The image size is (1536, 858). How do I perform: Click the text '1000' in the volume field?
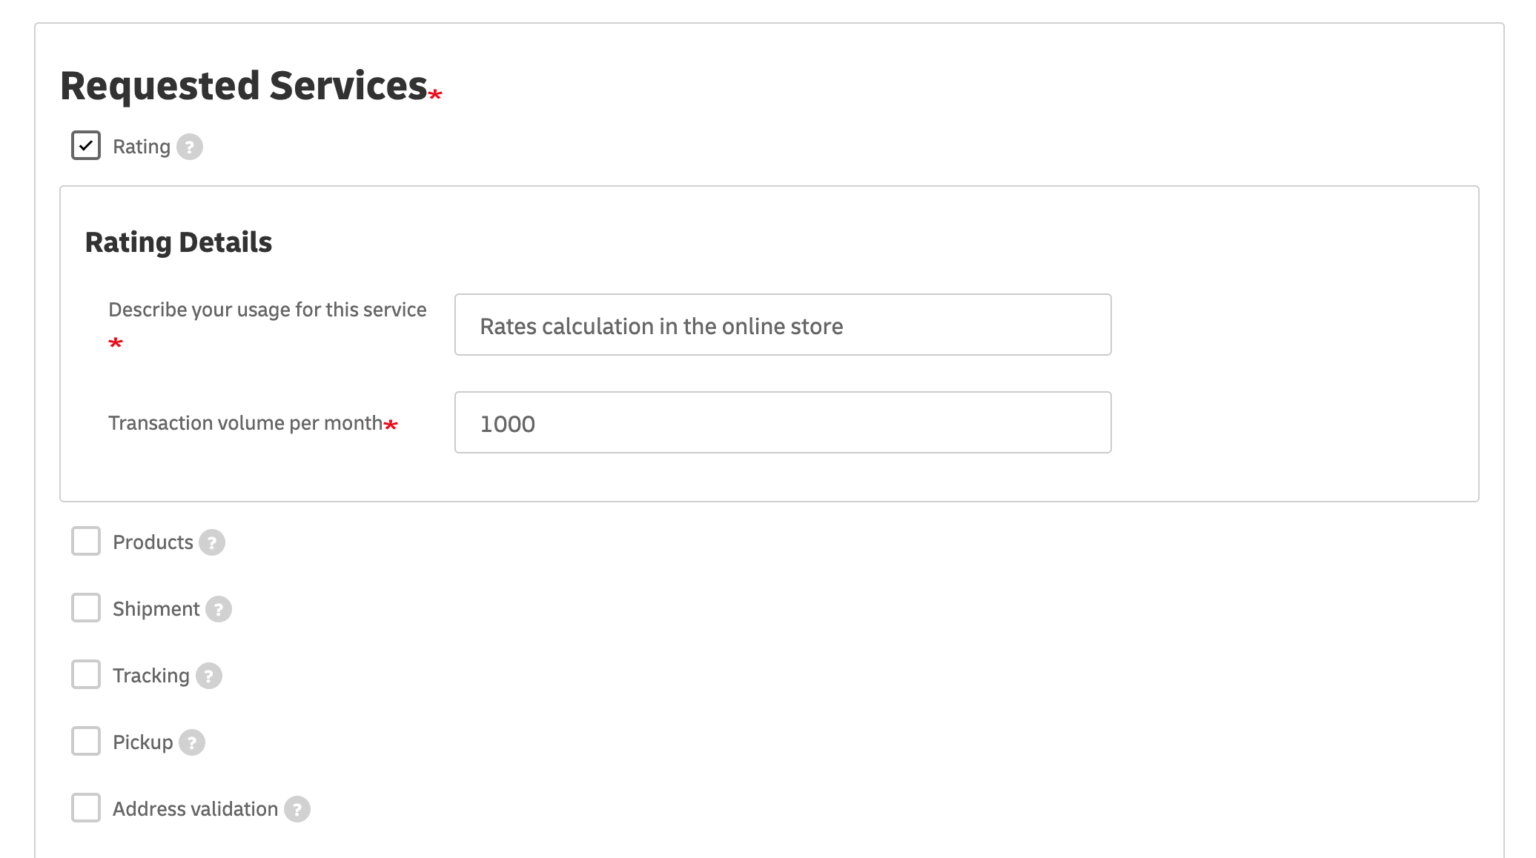[508, 423]
